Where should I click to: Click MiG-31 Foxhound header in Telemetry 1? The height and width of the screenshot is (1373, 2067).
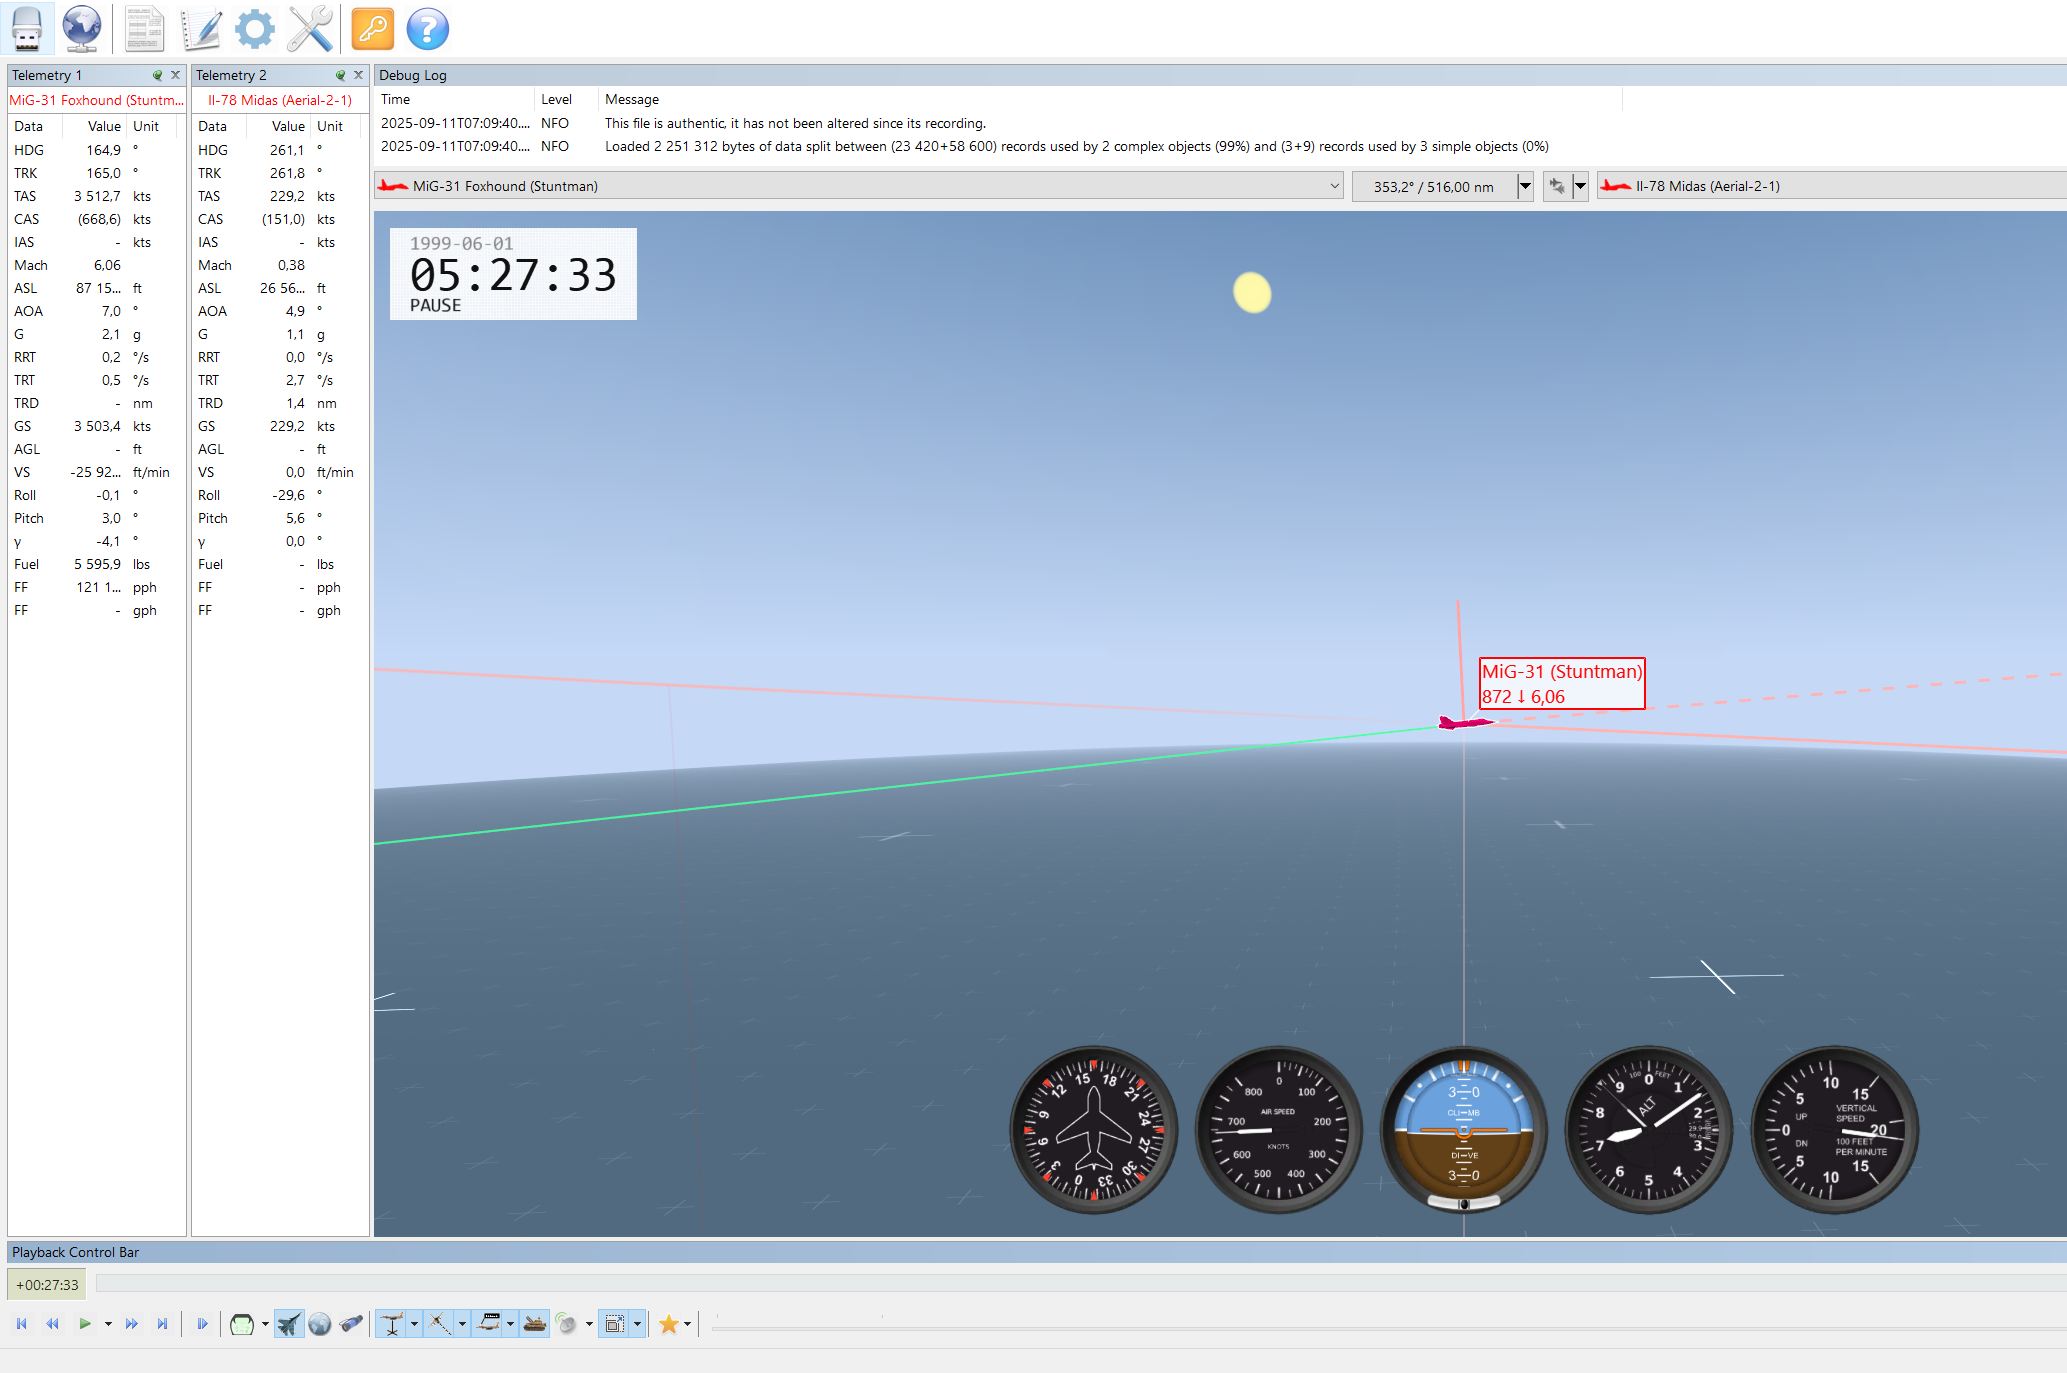click(x=97, y=100)
